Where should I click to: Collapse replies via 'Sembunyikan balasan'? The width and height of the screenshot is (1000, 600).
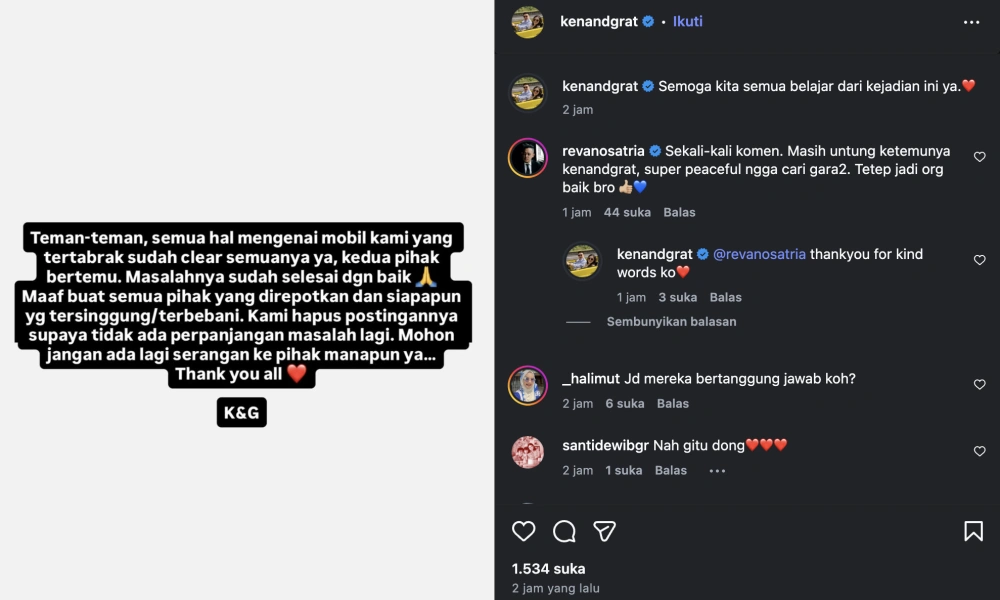point(671,321)
